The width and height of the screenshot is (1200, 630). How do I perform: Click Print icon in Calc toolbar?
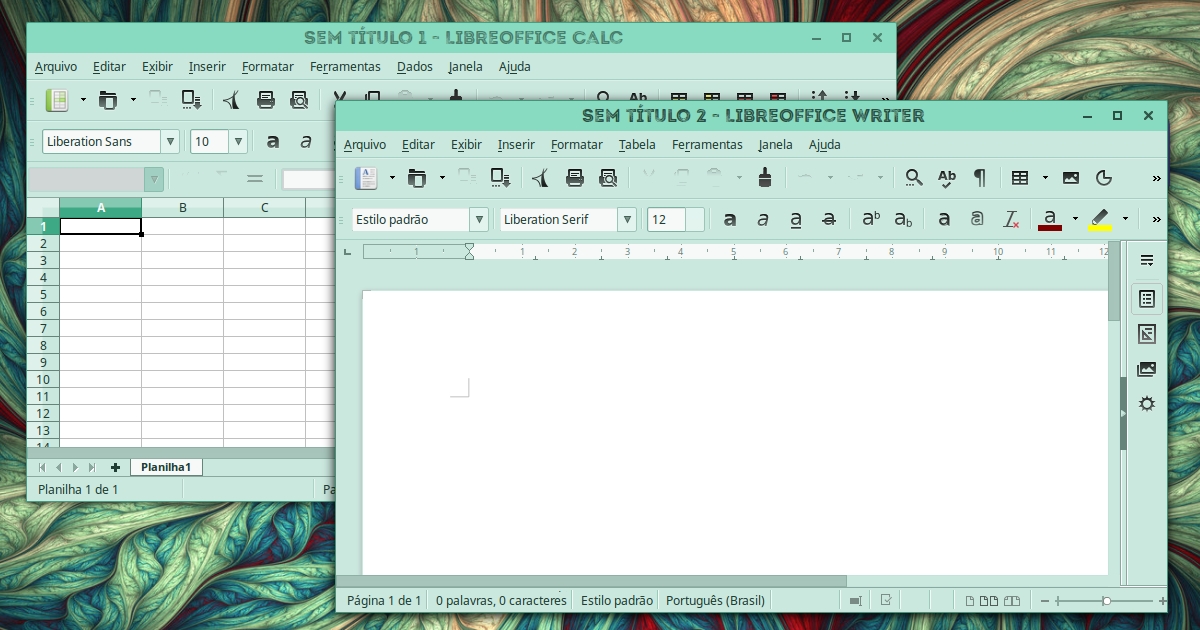coord(266,100)
